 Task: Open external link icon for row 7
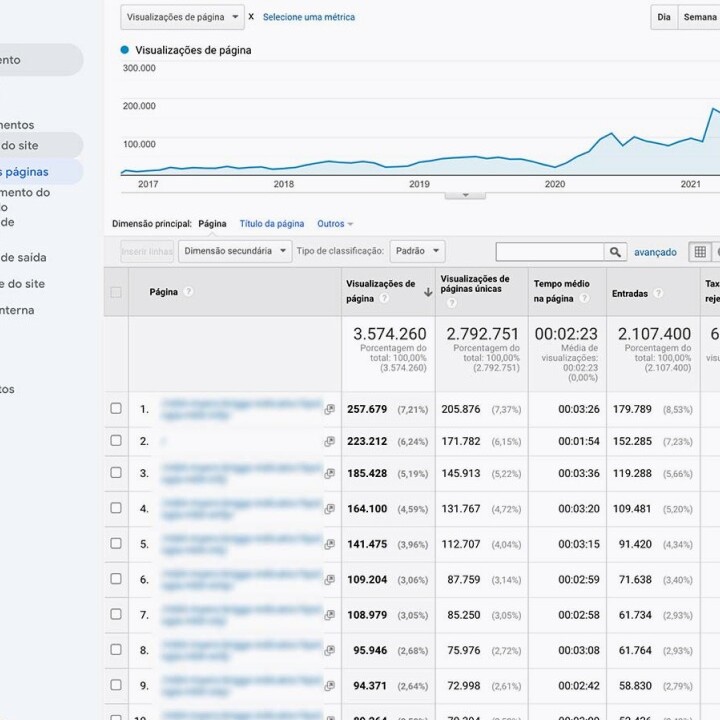[329, 615]
